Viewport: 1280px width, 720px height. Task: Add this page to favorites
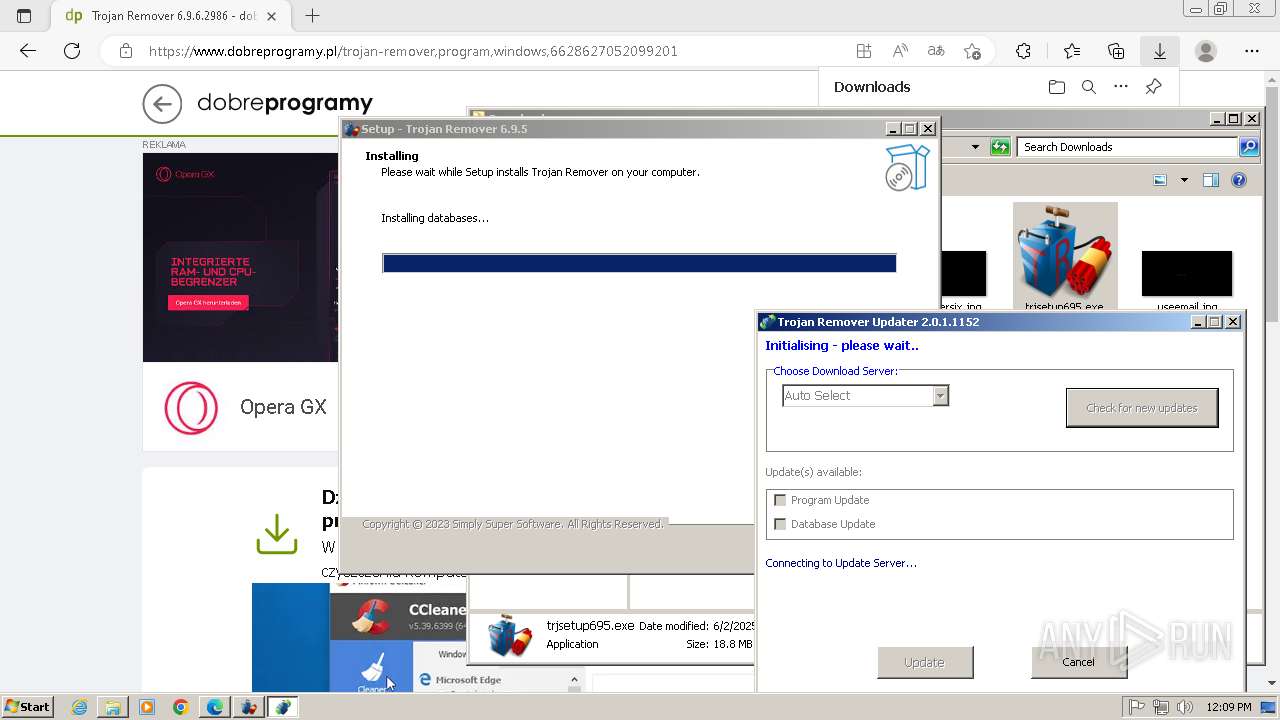(972, 51)
